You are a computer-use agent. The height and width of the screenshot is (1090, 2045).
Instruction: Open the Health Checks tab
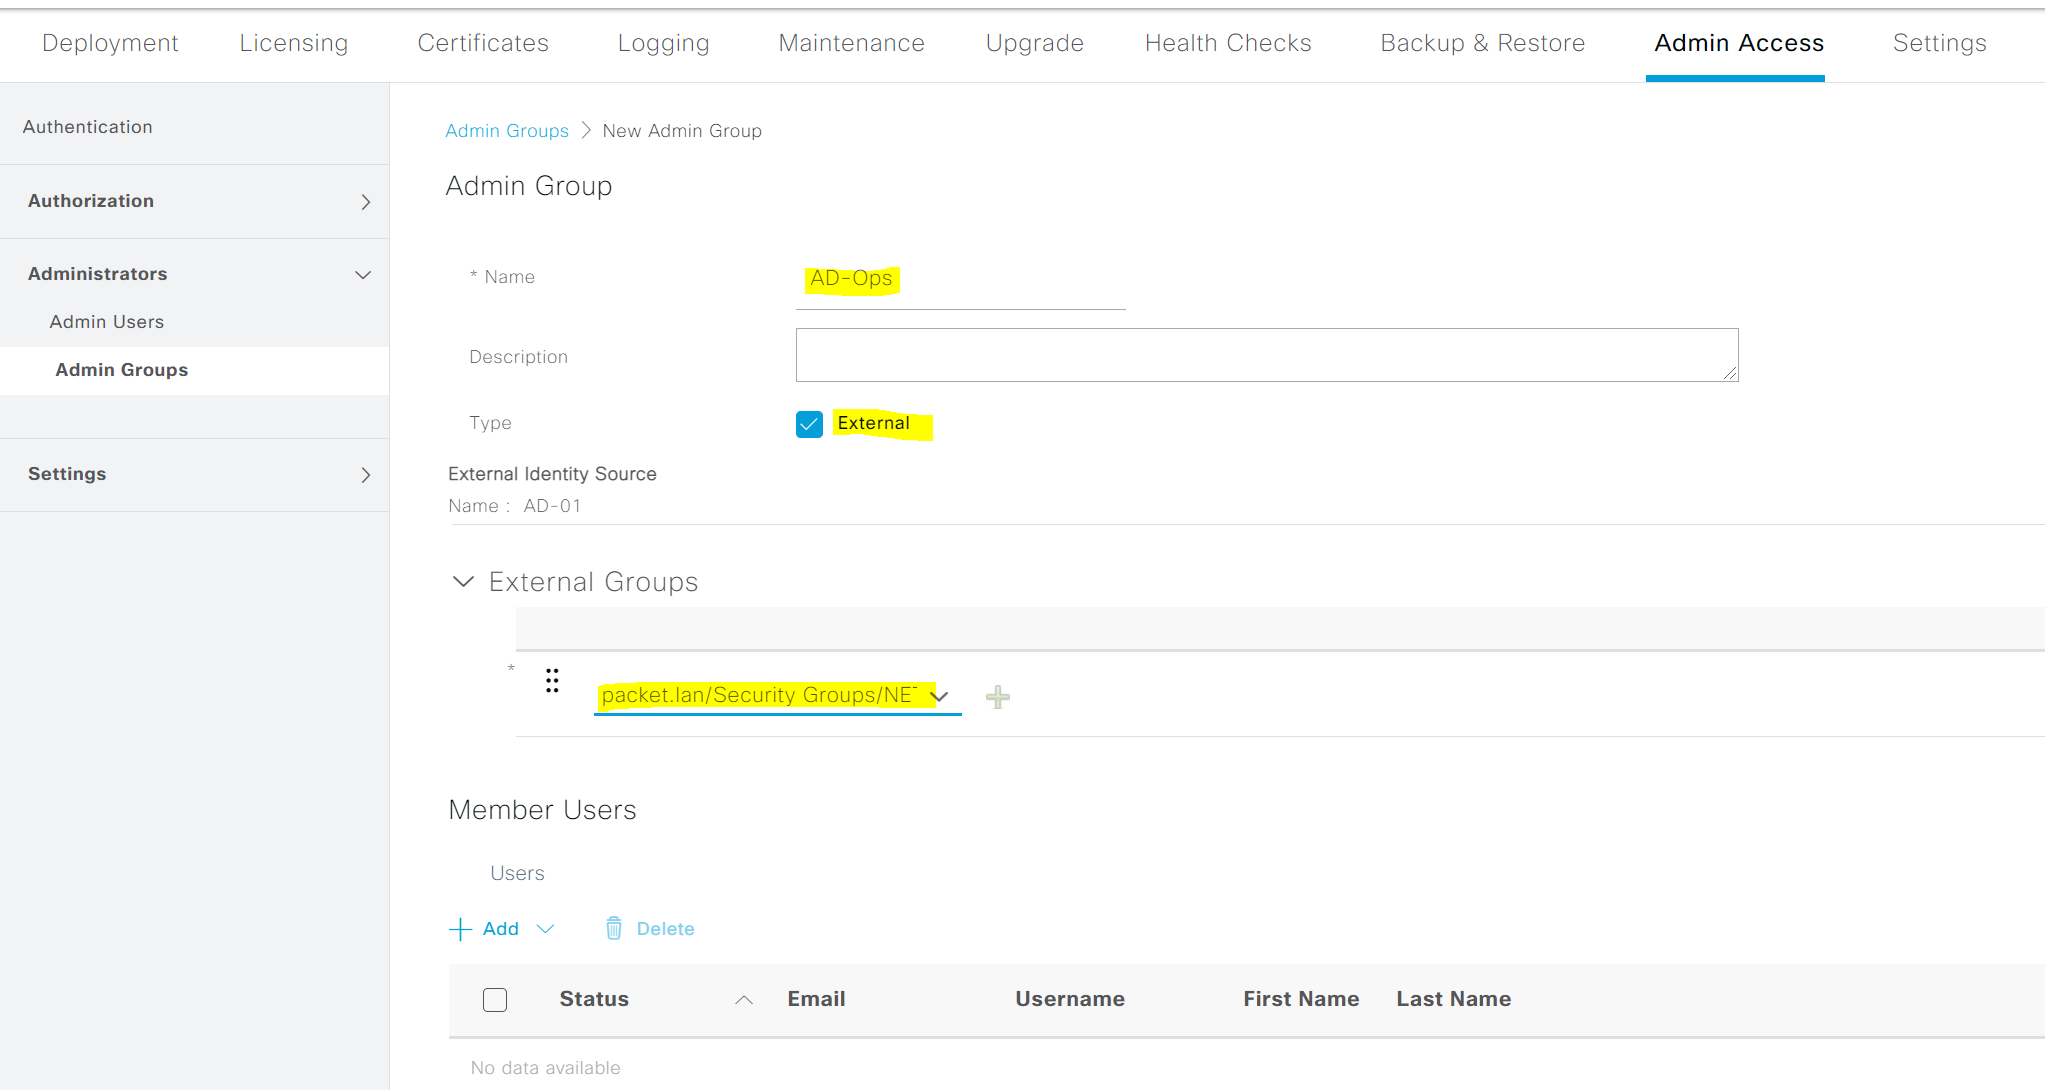(x=1228, y=43)
